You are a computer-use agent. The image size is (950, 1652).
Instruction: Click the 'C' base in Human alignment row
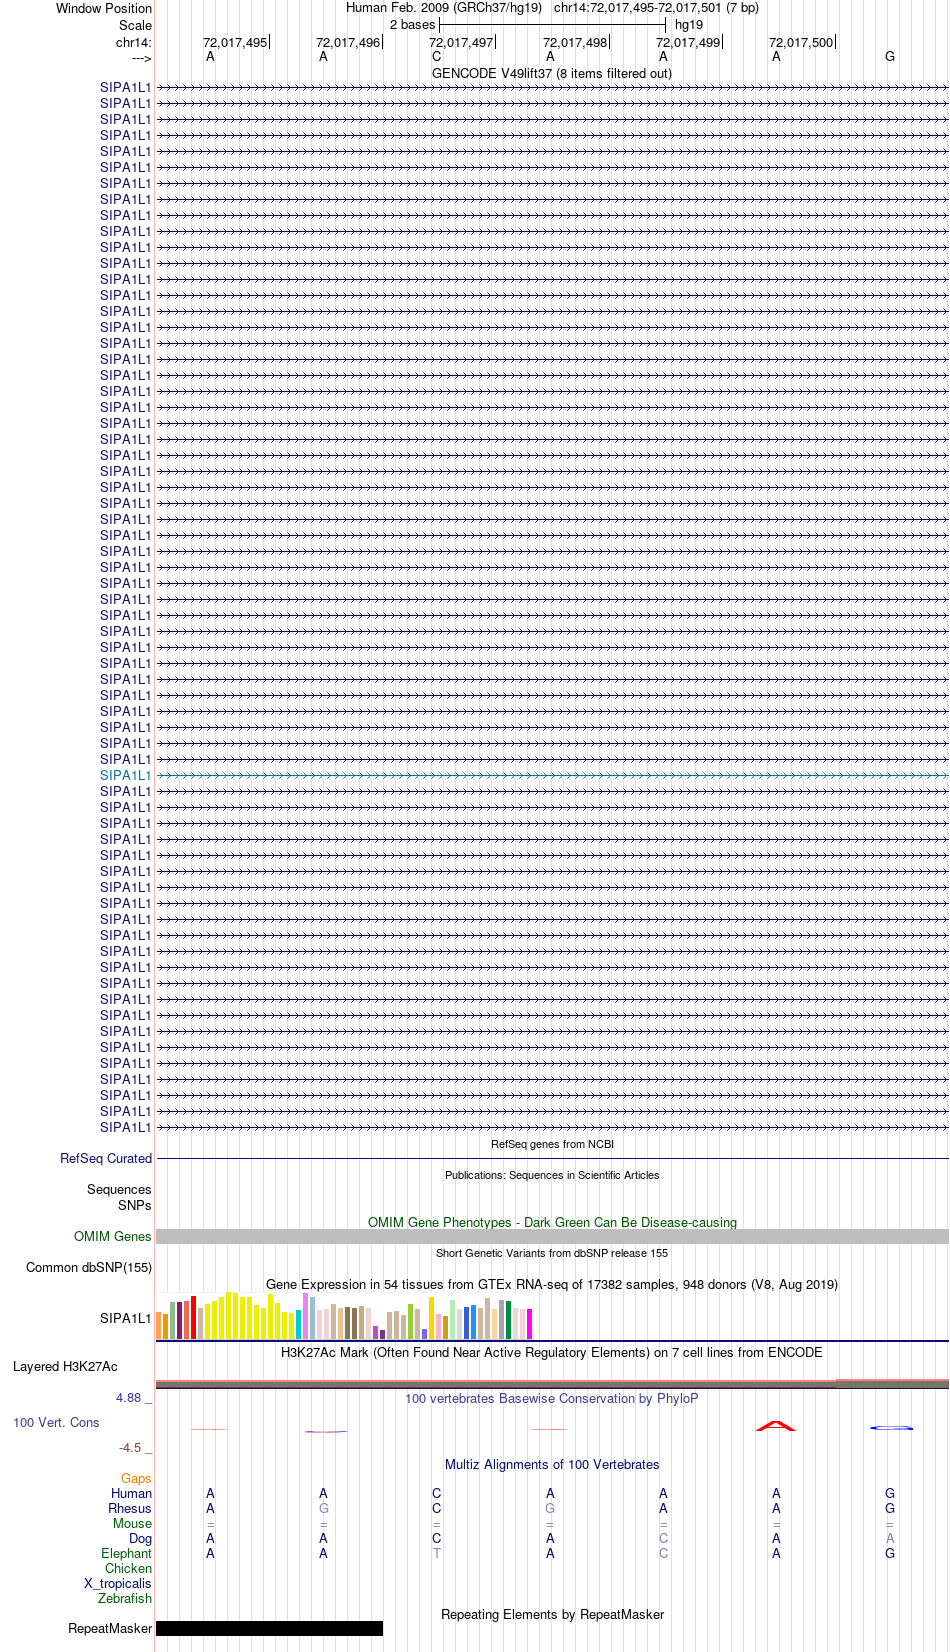click(436, 1493)
